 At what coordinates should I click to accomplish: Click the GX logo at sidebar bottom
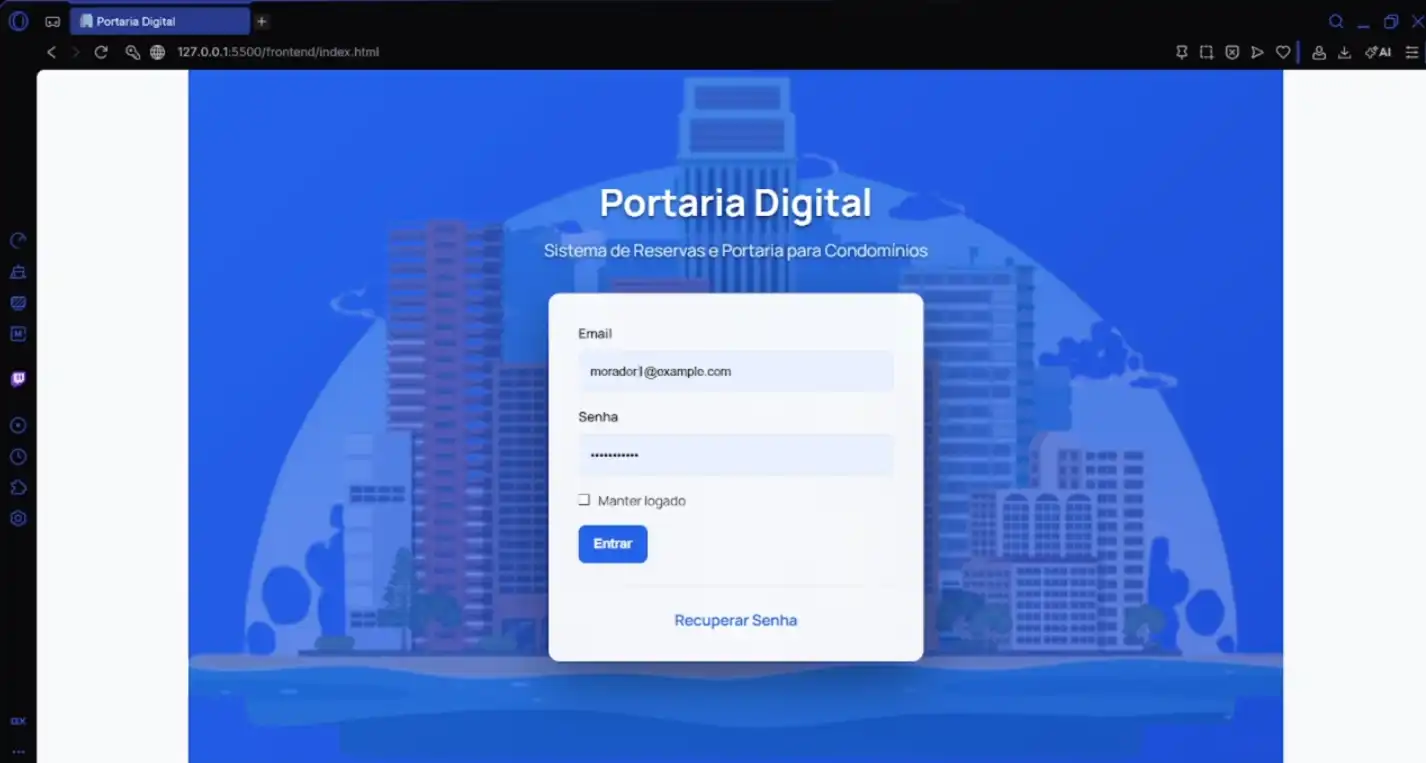pyautogui.click(x=18, y=721)
